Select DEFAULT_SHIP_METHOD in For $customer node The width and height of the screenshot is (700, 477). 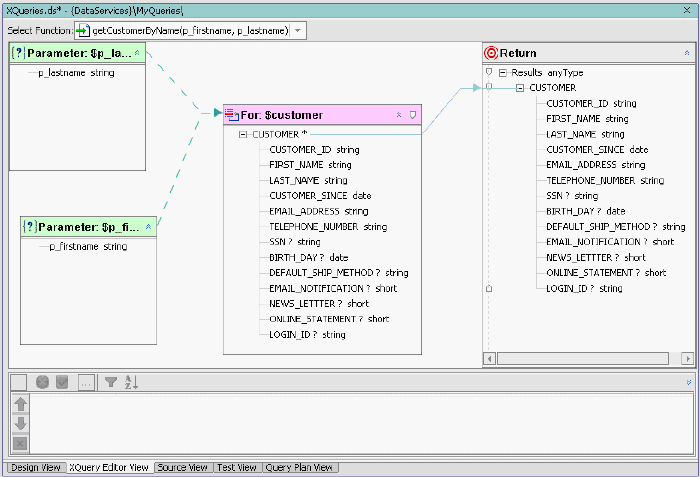pos(339,273)
